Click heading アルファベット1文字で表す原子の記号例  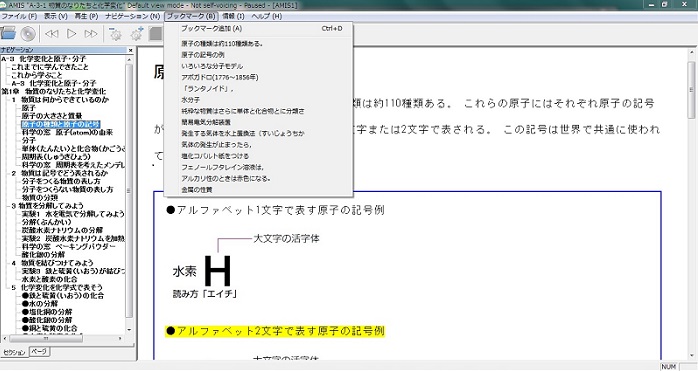coord(275,210)
